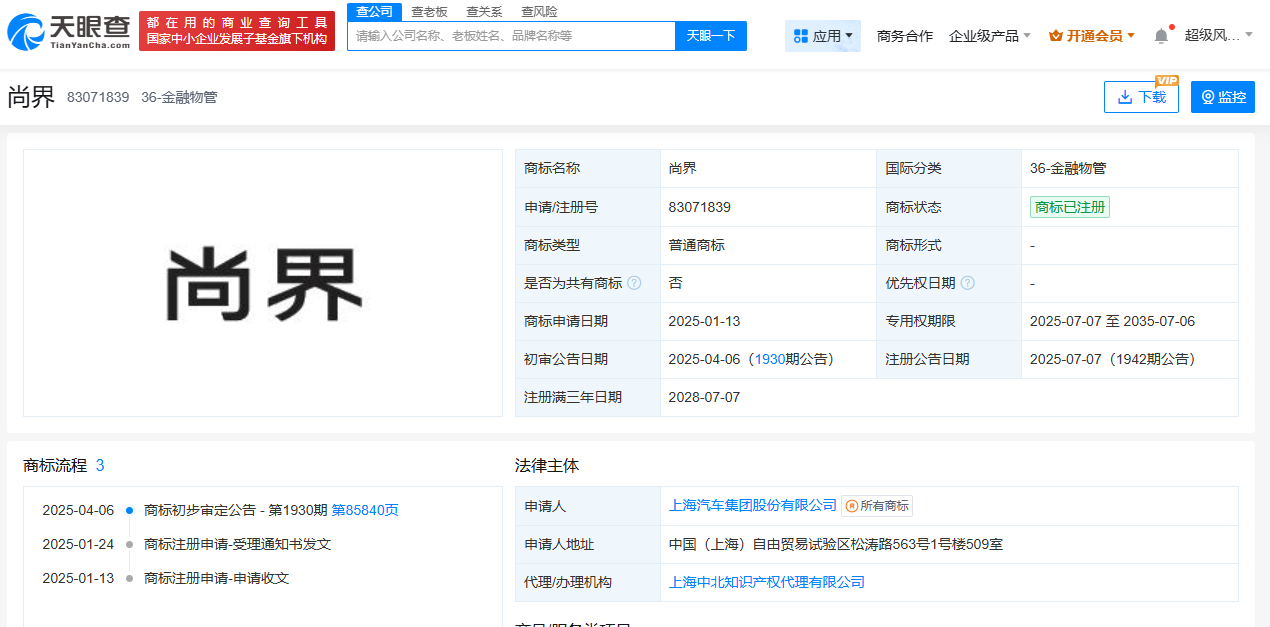The width and height of the screenshot is (1270, 627).
Task: Click the 商务合作 menu item
Action: [904, 34]
